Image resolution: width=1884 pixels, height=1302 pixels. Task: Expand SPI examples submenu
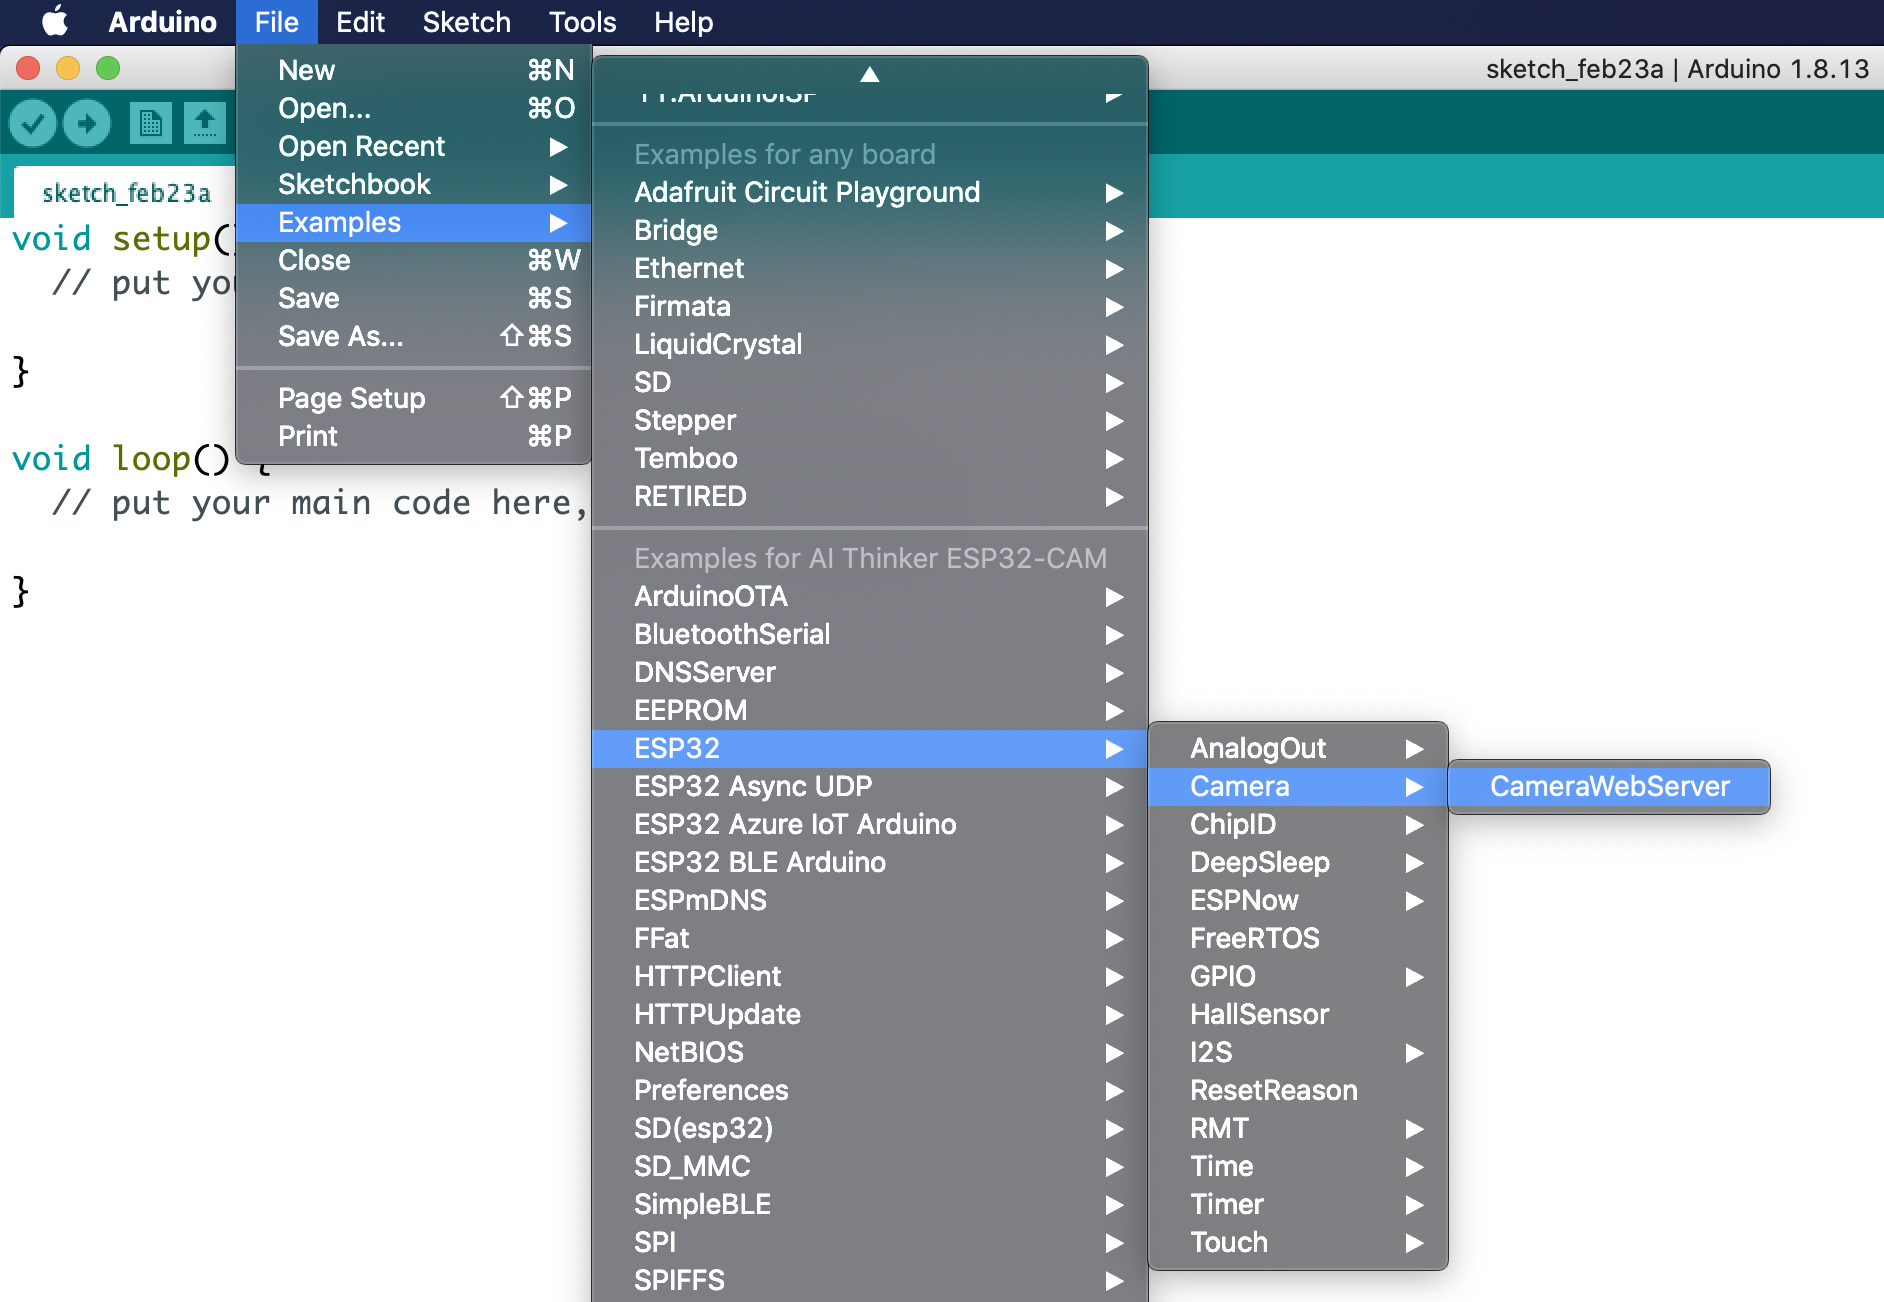tap(870, 1242)
